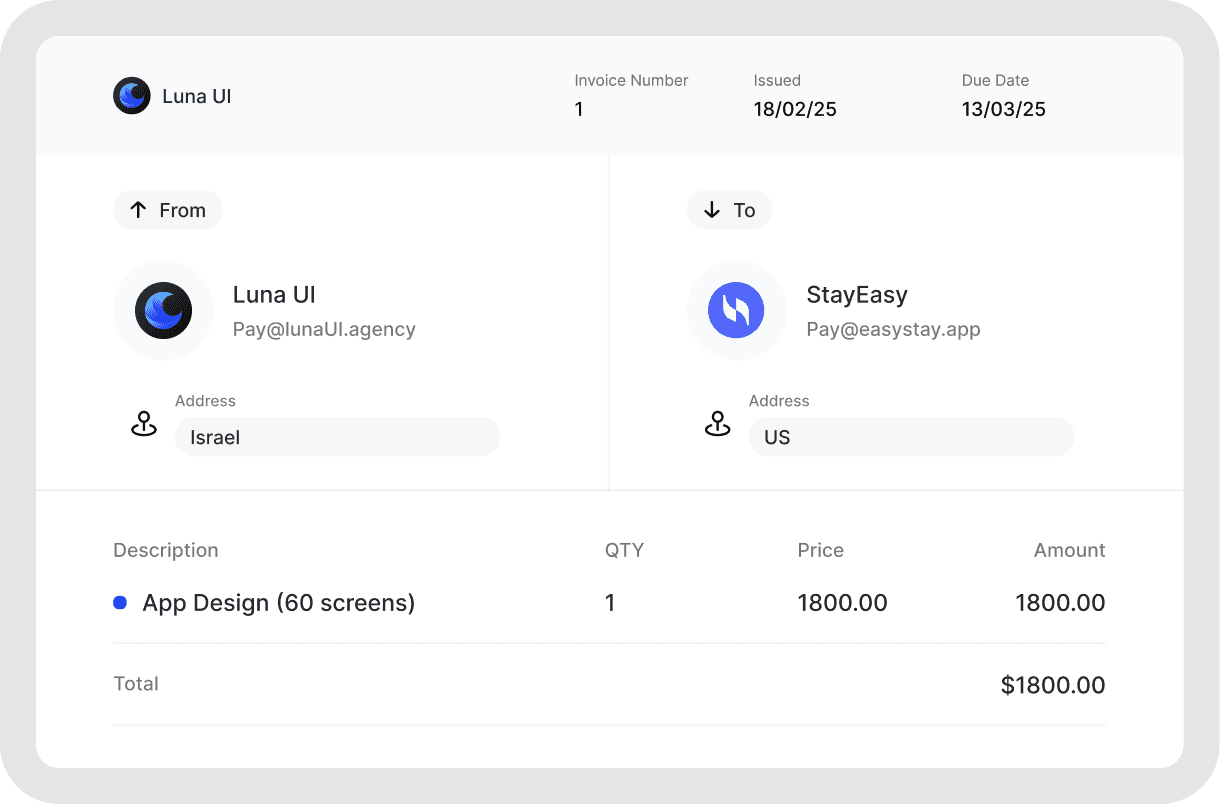Click the Description column header

point(165,550)
